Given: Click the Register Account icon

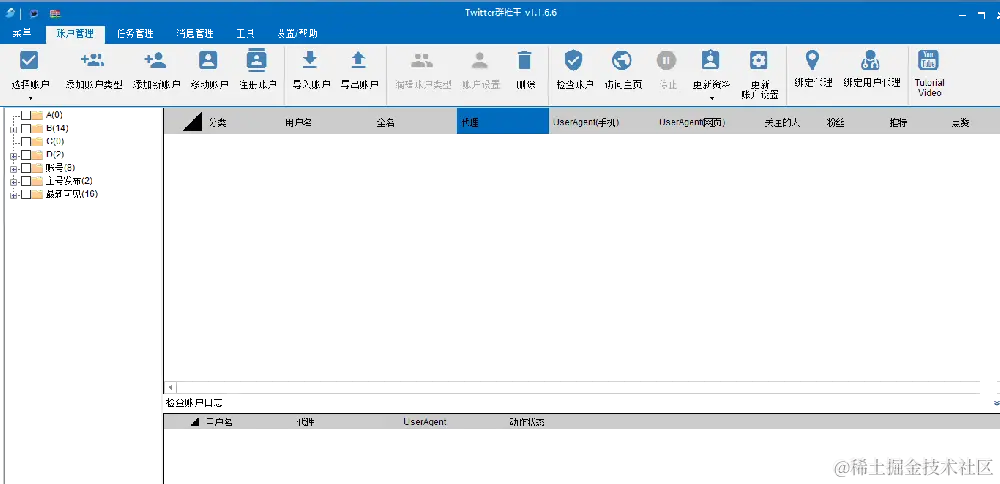Looking at the screenshot, I should [256, 61].
